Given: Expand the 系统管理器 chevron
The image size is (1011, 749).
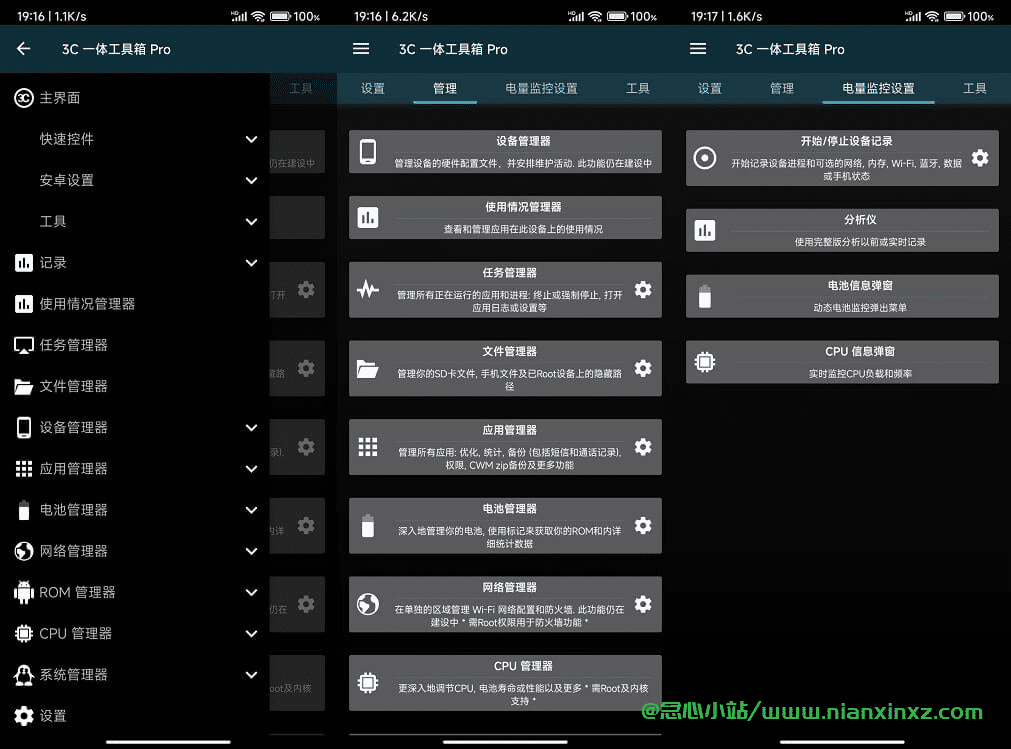Looking at the screenshot, I should point(251,675).
